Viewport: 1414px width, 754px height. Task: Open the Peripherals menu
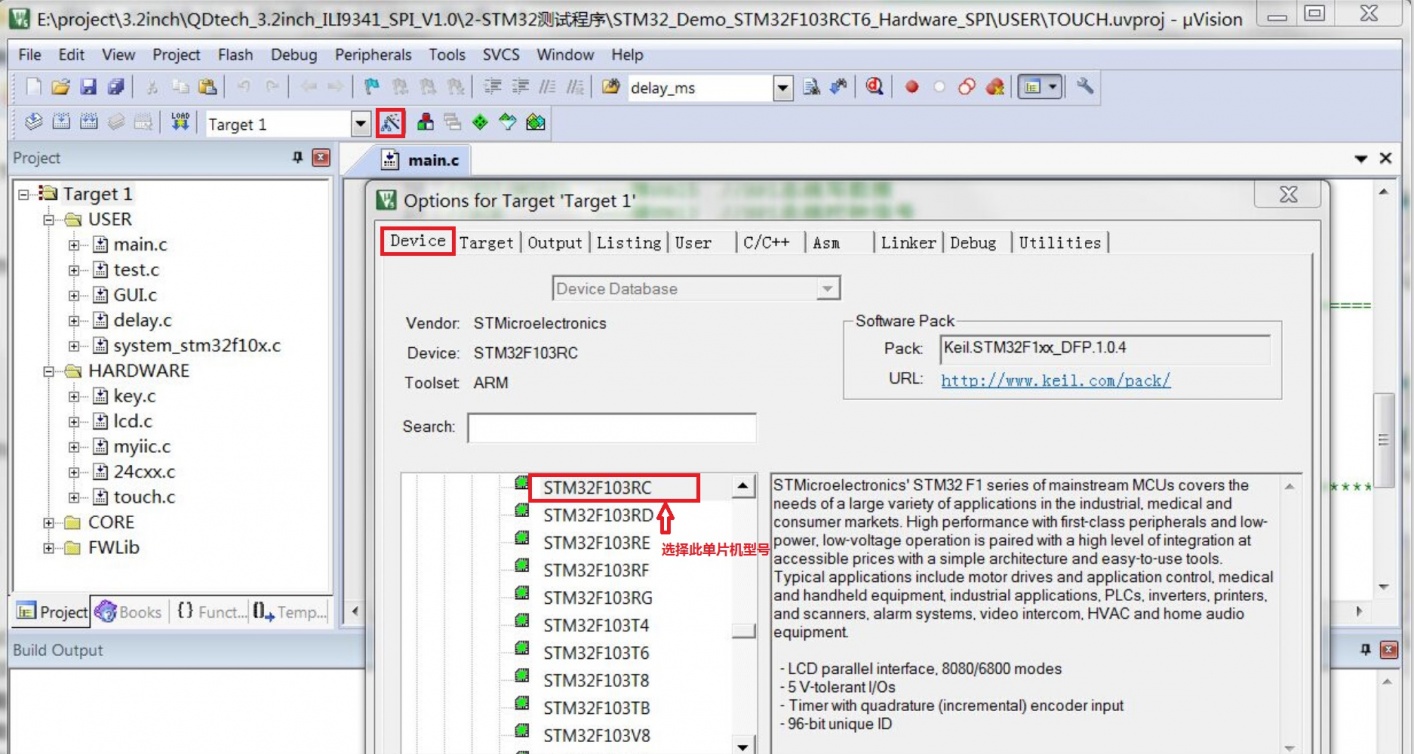coord(373,55)
